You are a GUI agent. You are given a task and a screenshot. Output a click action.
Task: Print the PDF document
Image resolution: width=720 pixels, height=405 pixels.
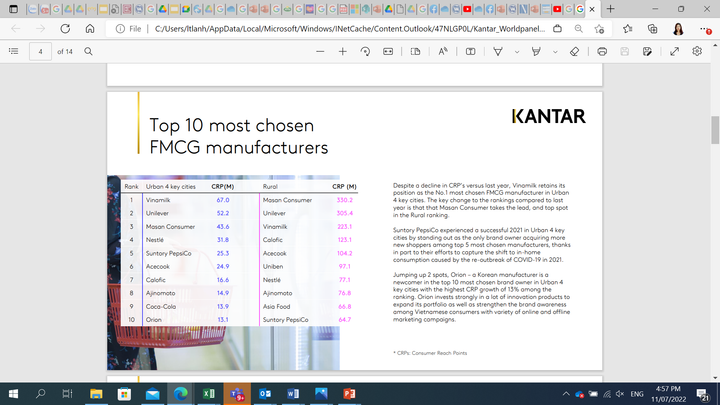tap(602, 51)
